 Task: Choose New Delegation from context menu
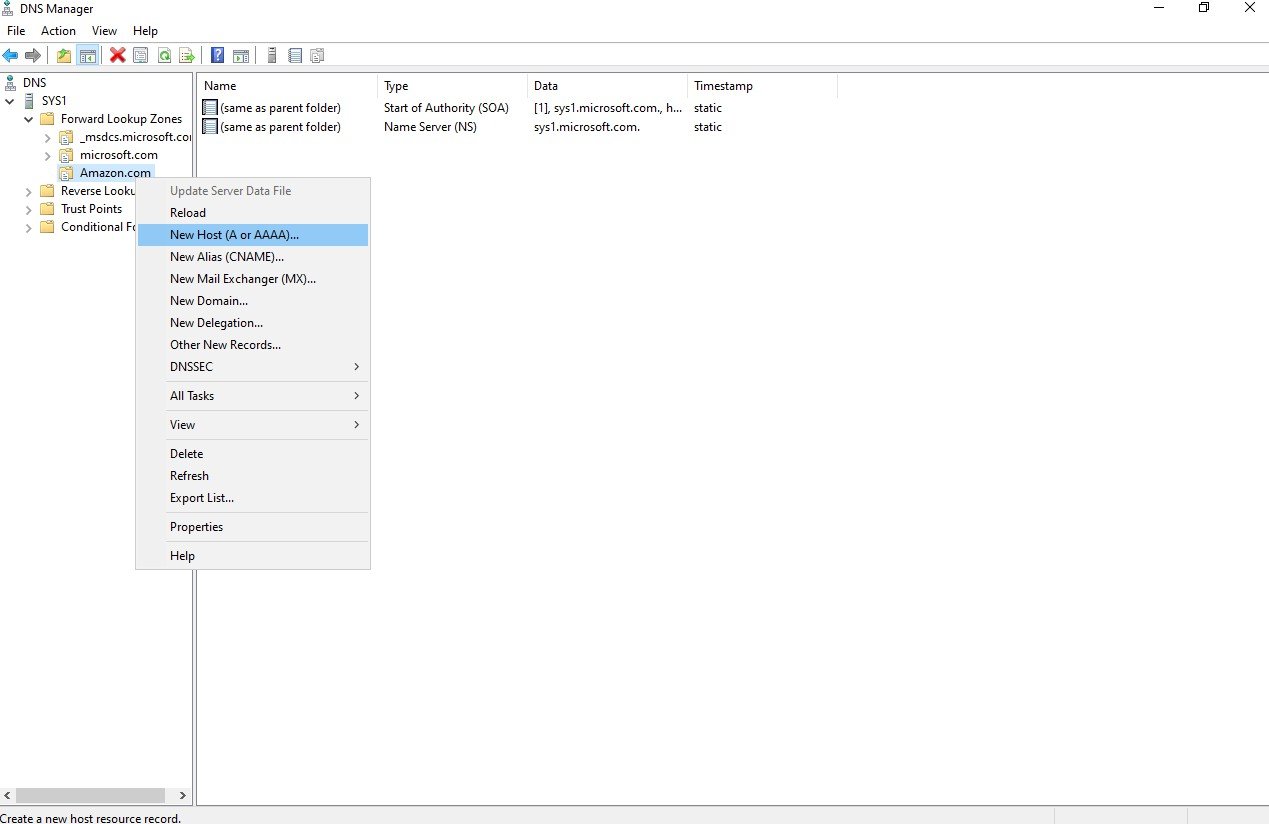(253, 323)
